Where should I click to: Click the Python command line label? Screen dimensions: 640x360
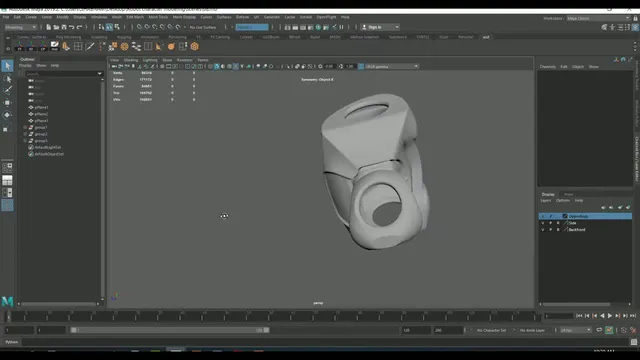point(11,342)
